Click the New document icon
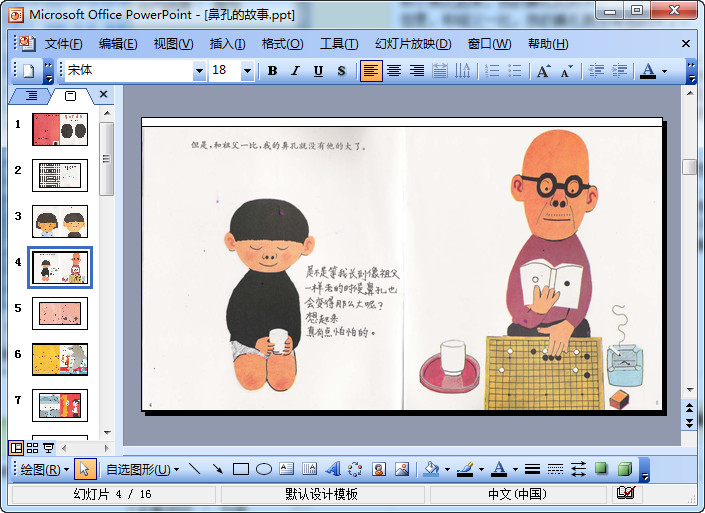Viewport: 705px width, 513px height. (x=29, y=71)
